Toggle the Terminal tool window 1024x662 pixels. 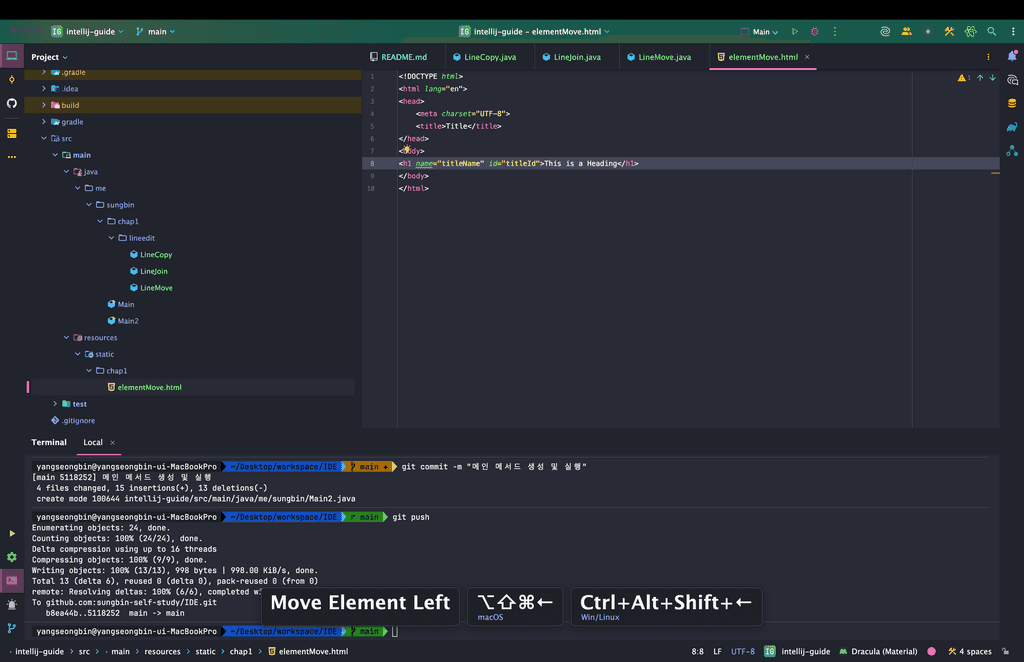coord(12,580)
